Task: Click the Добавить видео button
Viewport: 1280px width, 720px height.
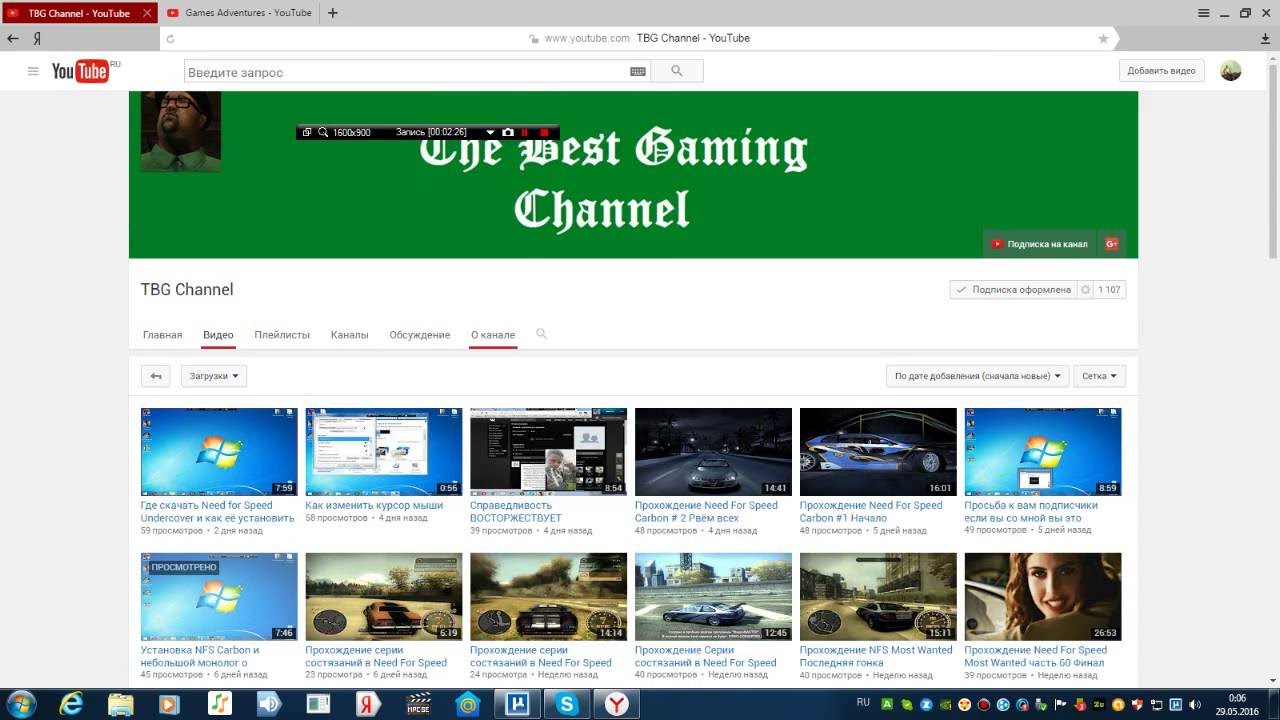Action: click(1161, 71)
